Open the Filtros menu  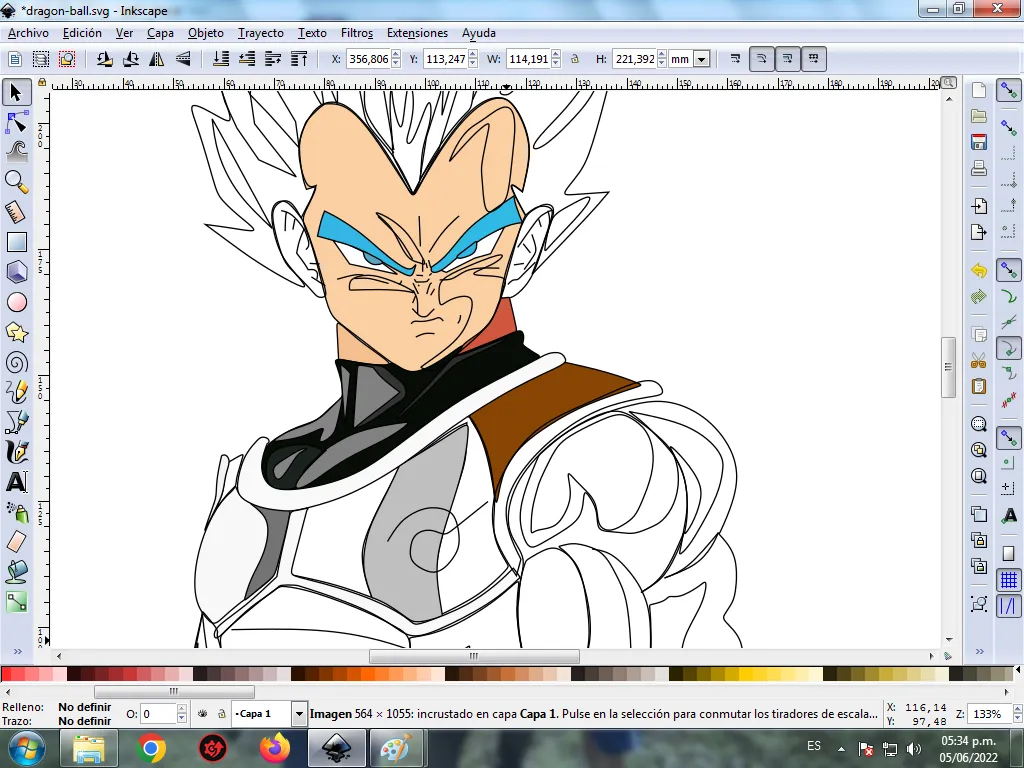click(357, 33)
